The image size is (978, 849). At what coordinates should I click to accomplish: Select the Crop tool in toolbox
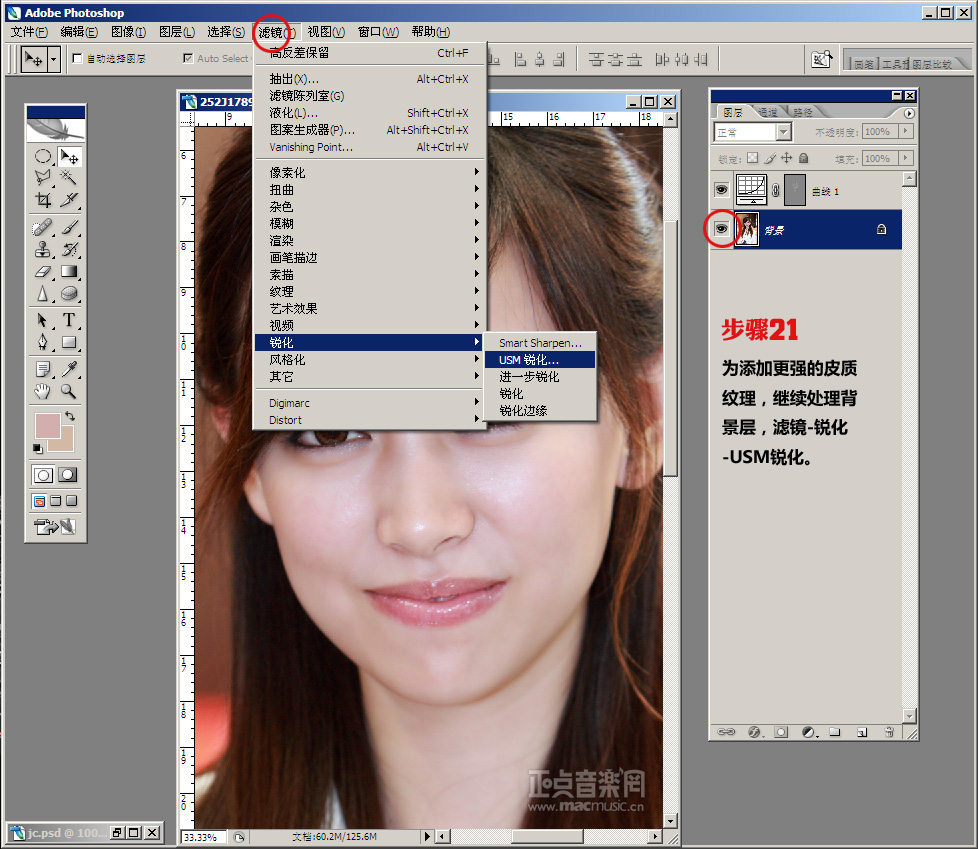pyautogui.click(x=43, y=200)
